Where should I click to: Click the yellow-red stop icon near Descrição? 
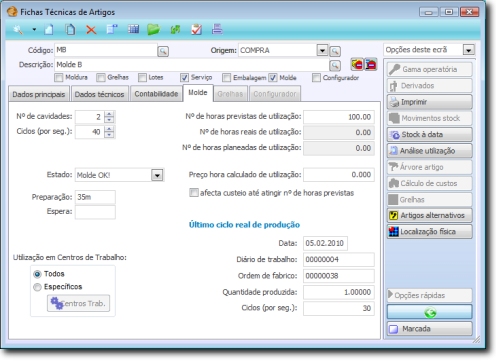[357, 64]
